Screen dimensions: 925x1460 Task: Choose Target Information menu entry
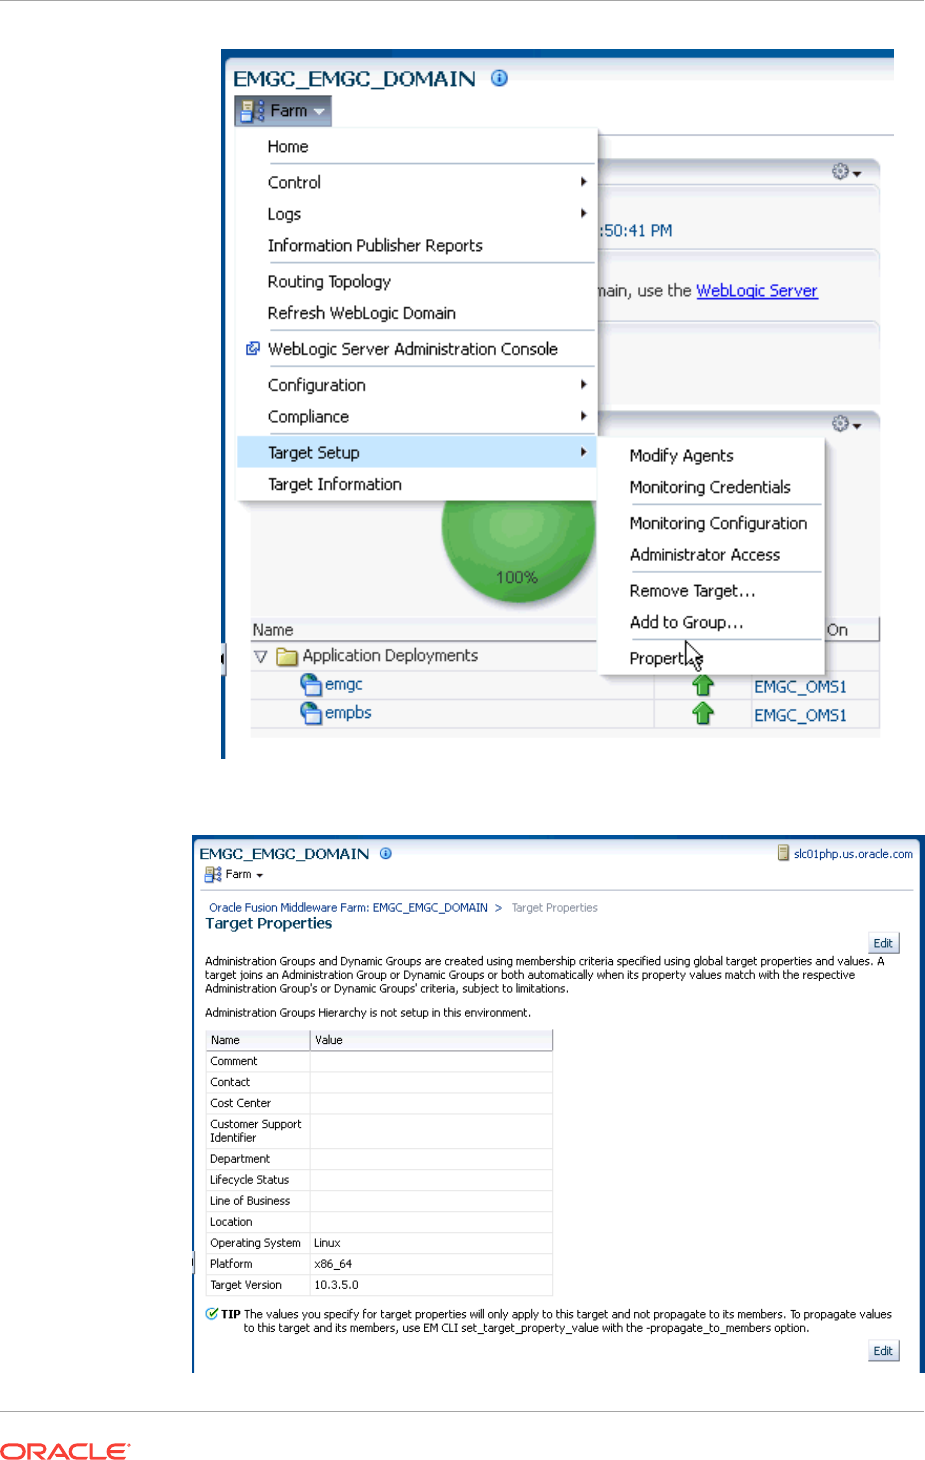tap(335, 484)
